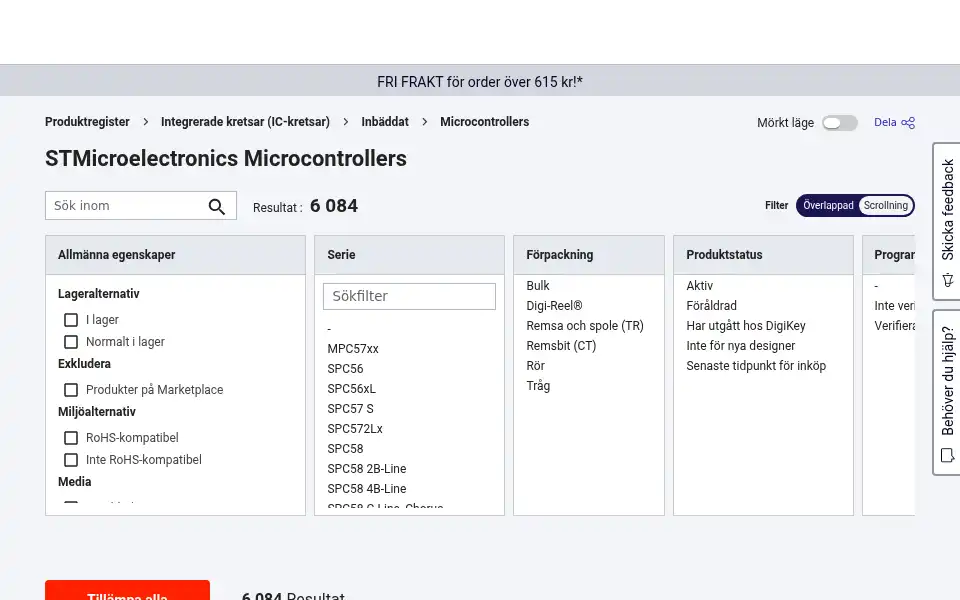Select the Scrollning filter mode
Image resolution: width=960 pixels, height=600 pixels.
[x=886, y=206]
